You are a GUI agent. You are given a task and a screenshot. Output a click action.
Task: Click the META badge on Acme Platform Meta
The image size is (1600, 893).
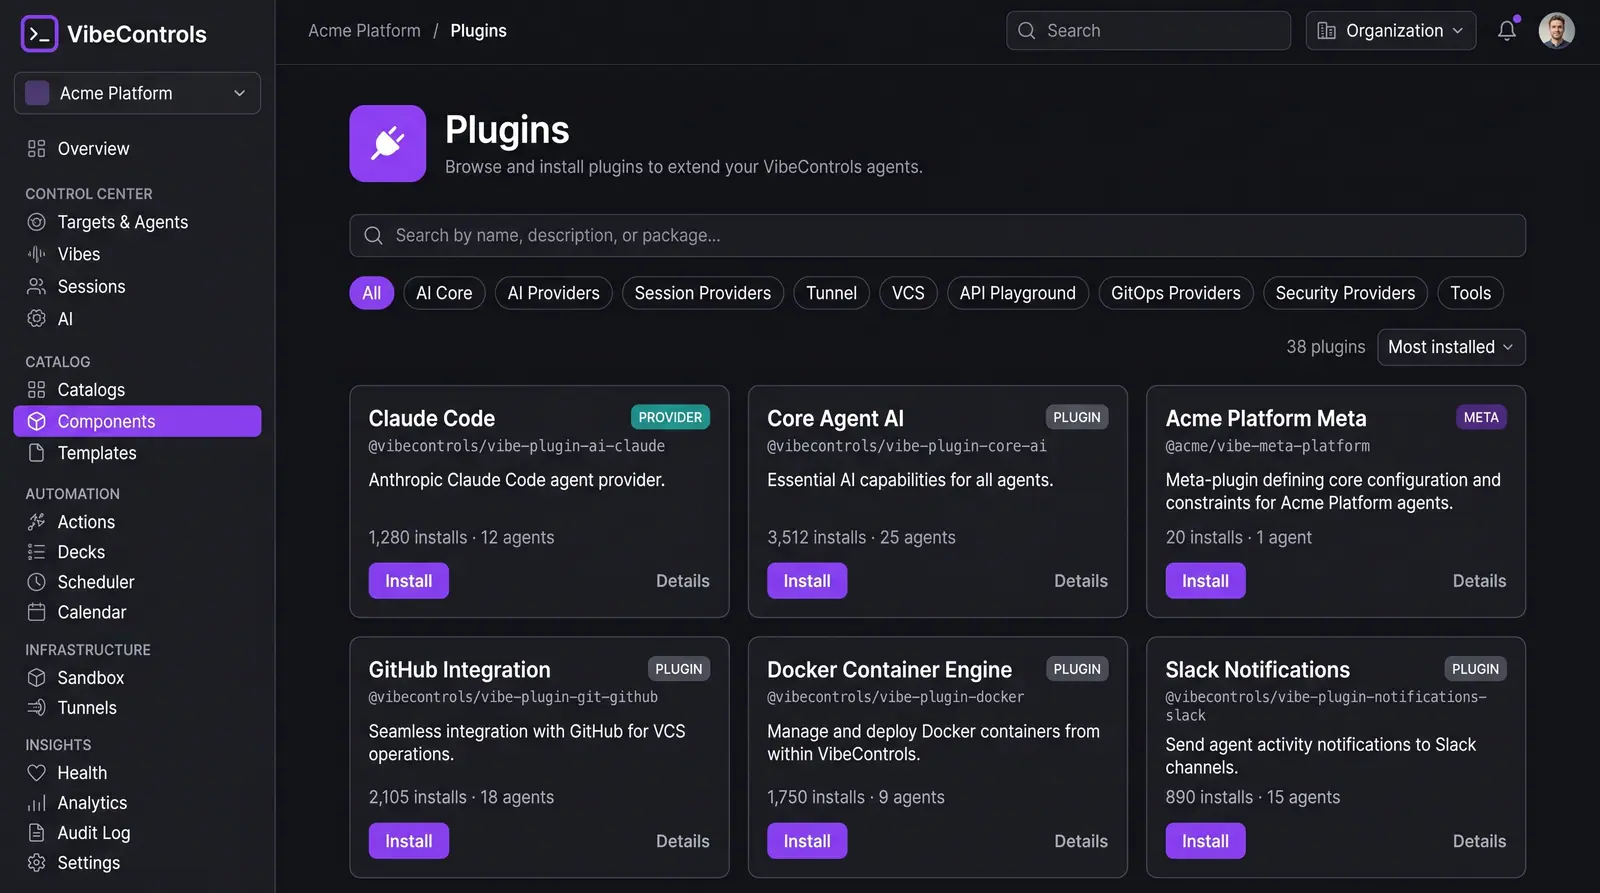tap(1481, 417)
